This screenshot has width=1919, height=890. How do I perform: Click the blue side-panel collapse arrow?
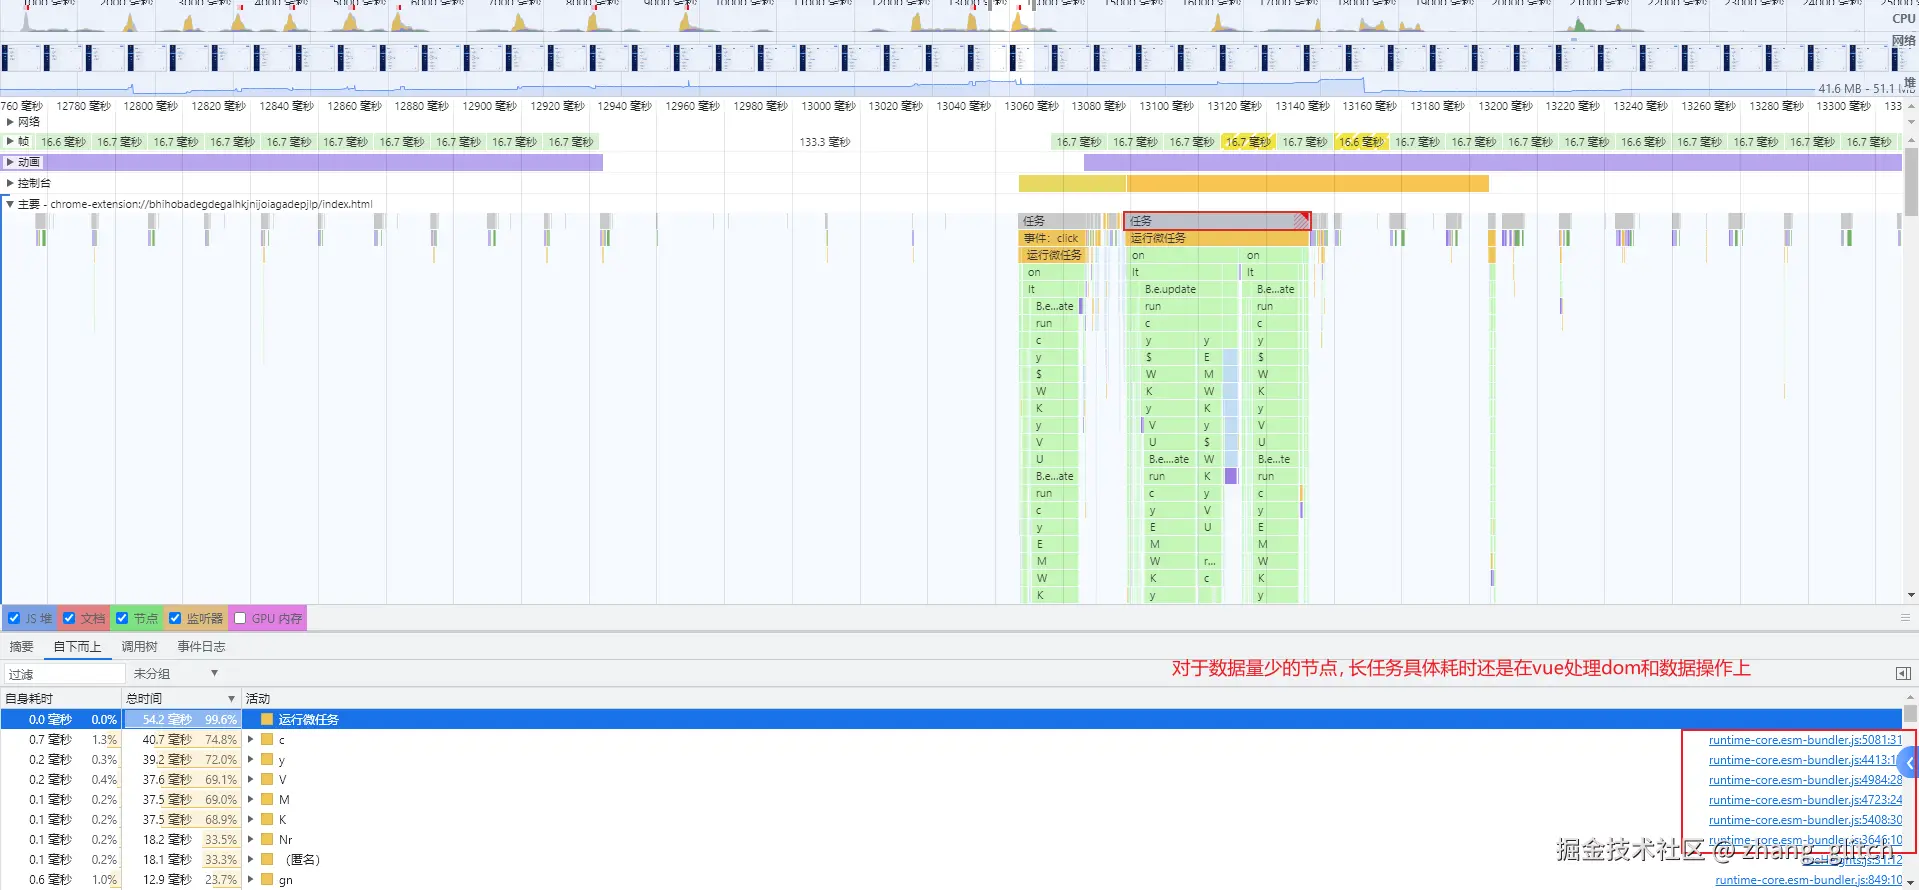(1909, 763)
